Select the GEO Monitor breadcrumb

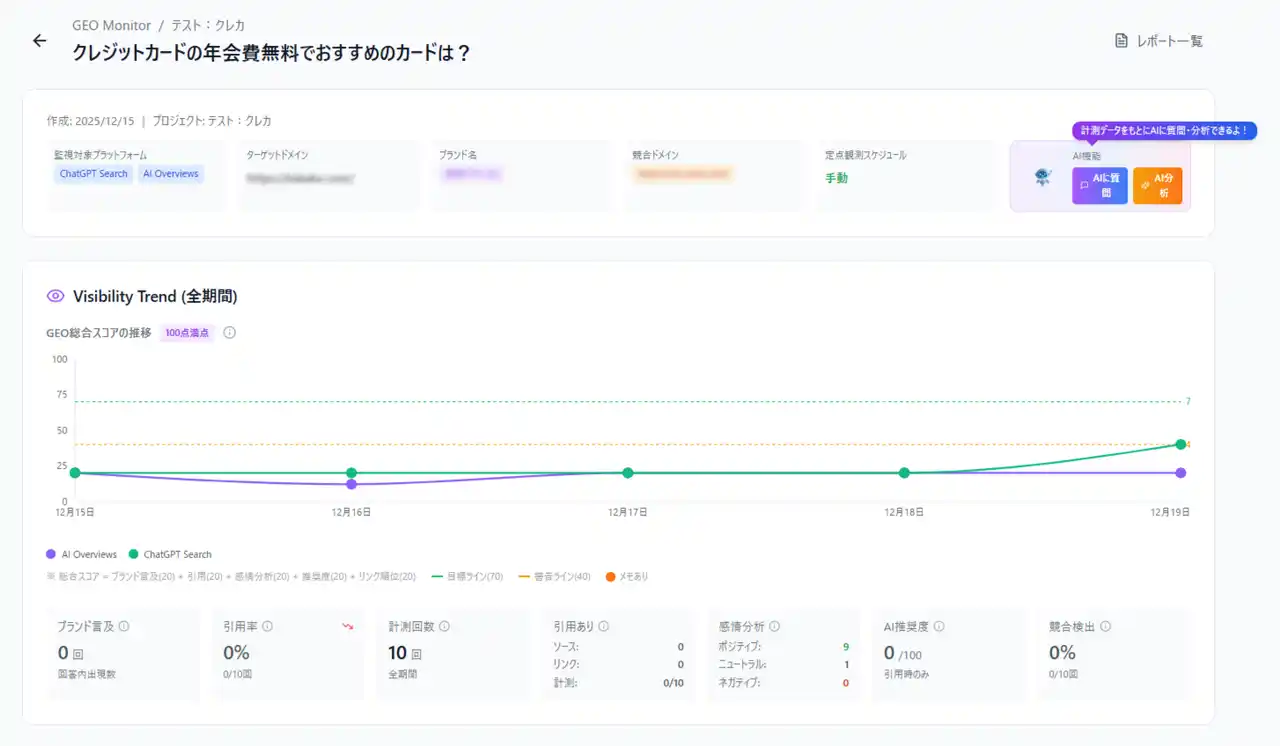(x=111, y=25)
